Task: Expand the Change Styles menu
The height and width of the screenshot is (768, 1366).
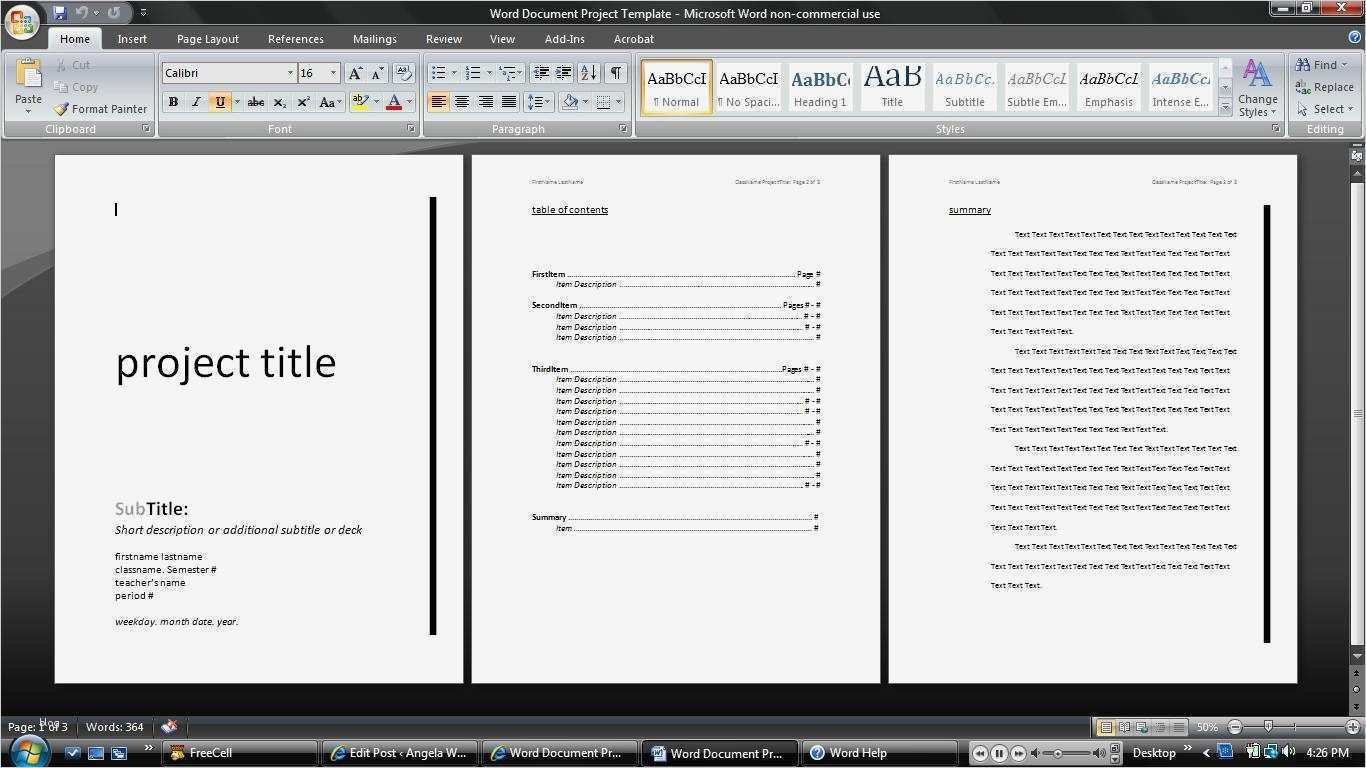Action: pyautogui.click(x=1257, y=95)
